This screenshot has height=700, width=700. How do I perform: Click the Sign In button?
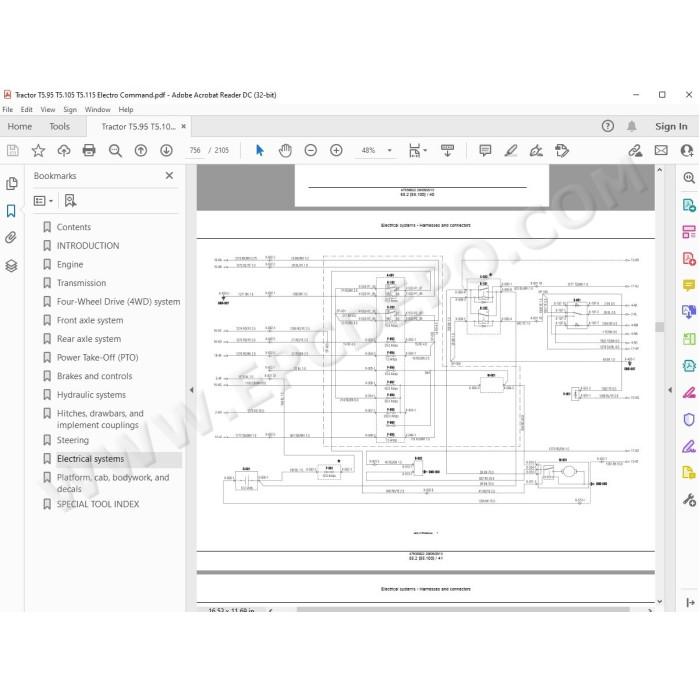(671, 126)
